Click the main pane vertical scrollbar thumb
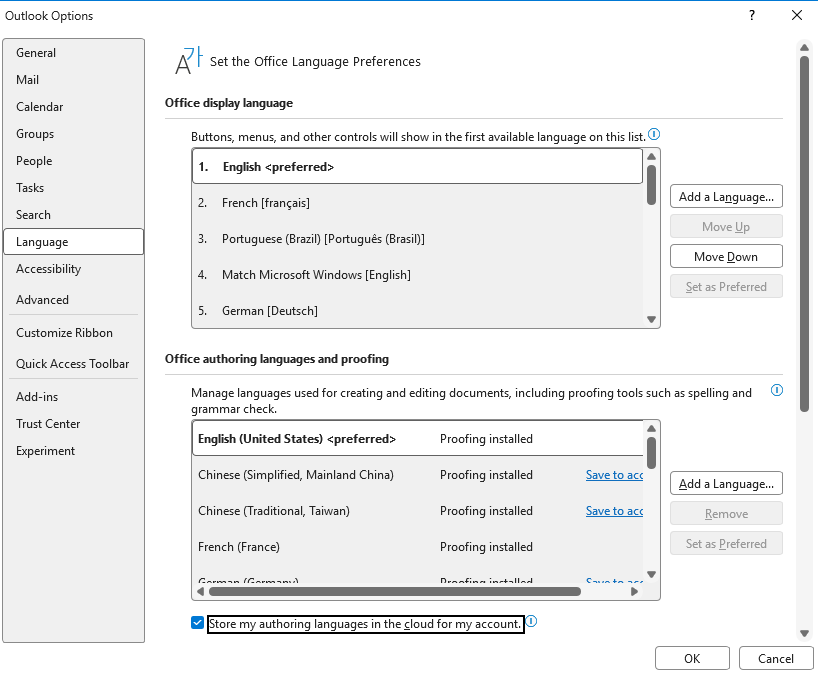Screen dimensions: 818x677 click(804, 234)
